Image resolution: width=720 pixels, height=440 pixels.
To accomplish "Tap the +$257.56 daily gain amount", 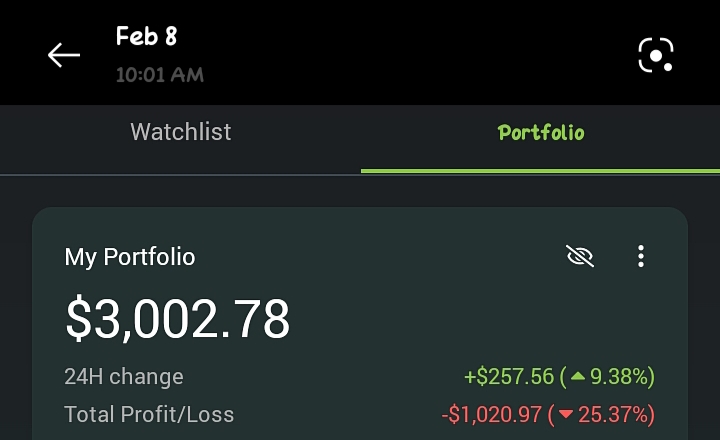I will tap(509, 377).
